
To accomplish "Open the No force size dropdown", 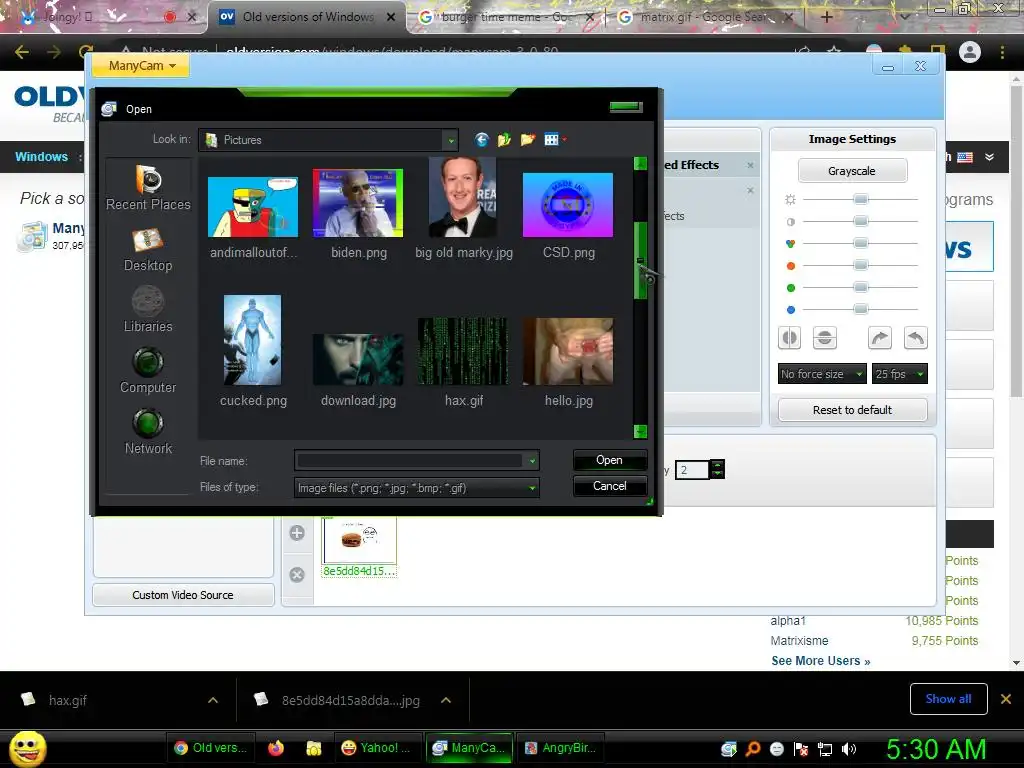I will tap(822, 374).
